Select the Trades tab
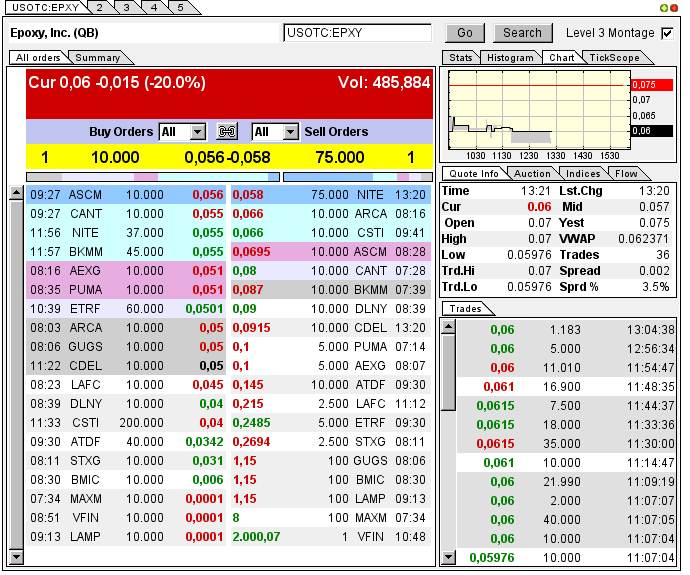The width and height of the screenshot is (690, 575). (466, 309)
